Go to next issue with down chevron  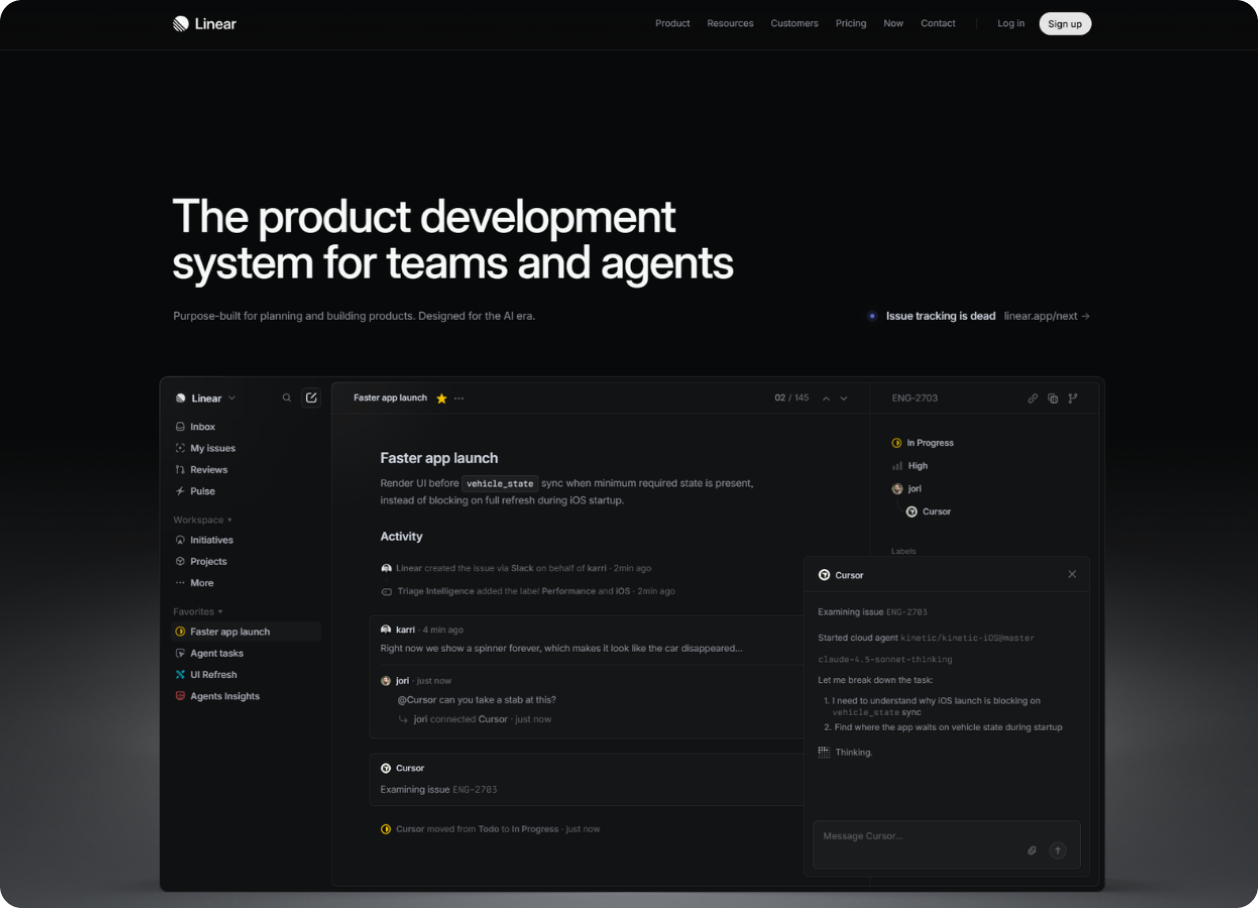coord(844,398)
